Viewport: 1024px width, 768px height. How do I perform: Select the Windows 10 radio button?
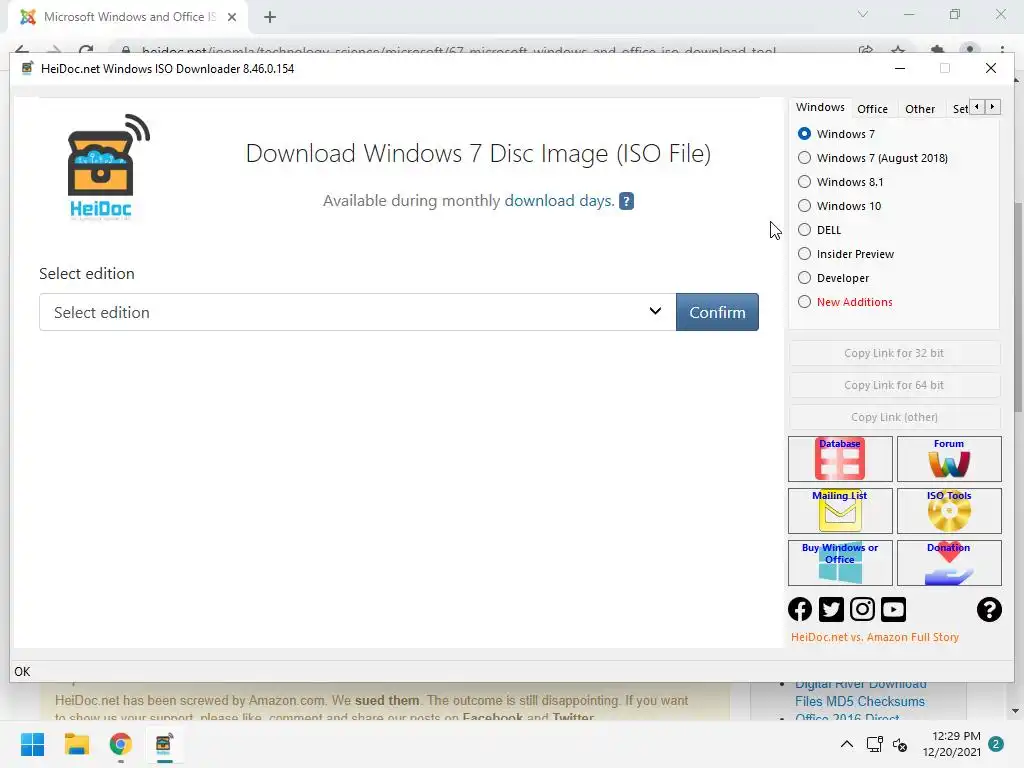pos(805,206)
